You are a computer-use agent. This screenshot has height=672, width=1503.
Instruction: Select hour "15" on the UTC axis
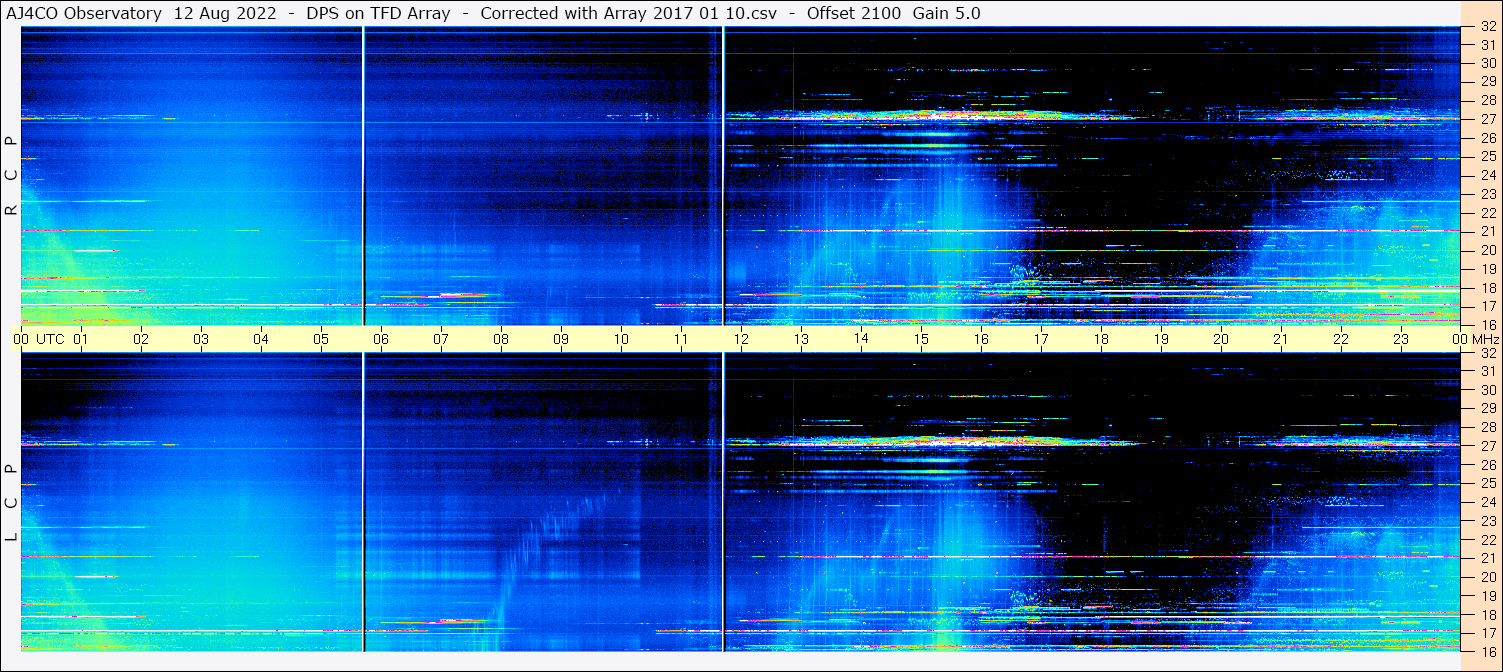pos(921,339)
